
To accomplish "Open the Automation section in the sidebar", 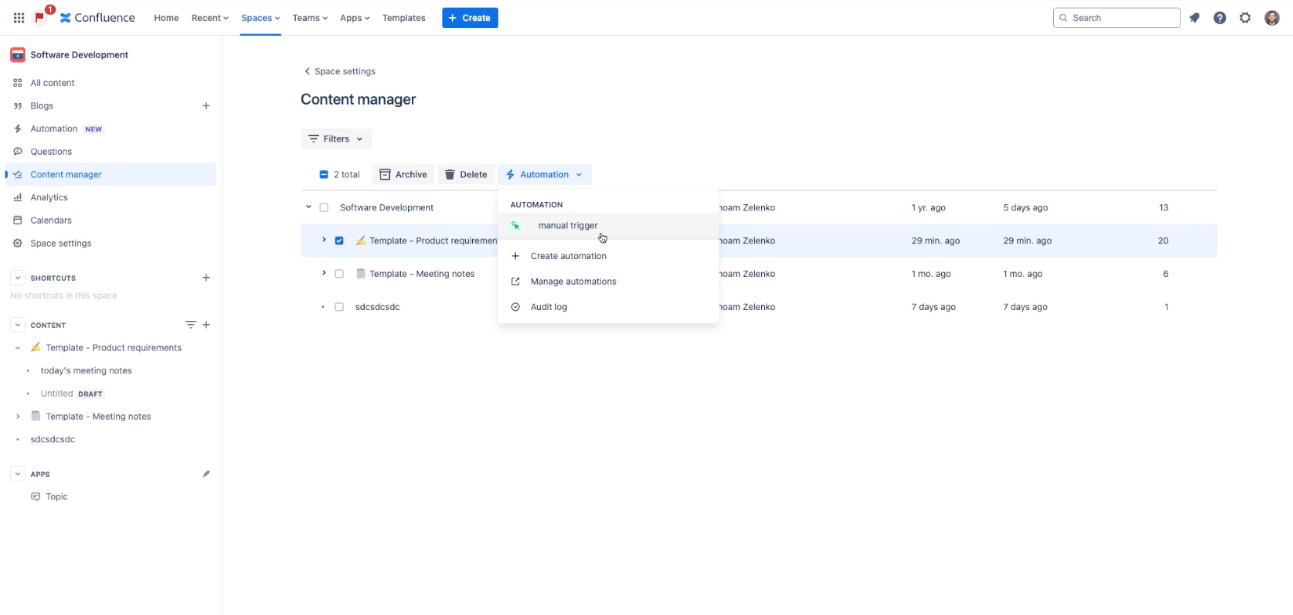I will click(x=57, y=128).
